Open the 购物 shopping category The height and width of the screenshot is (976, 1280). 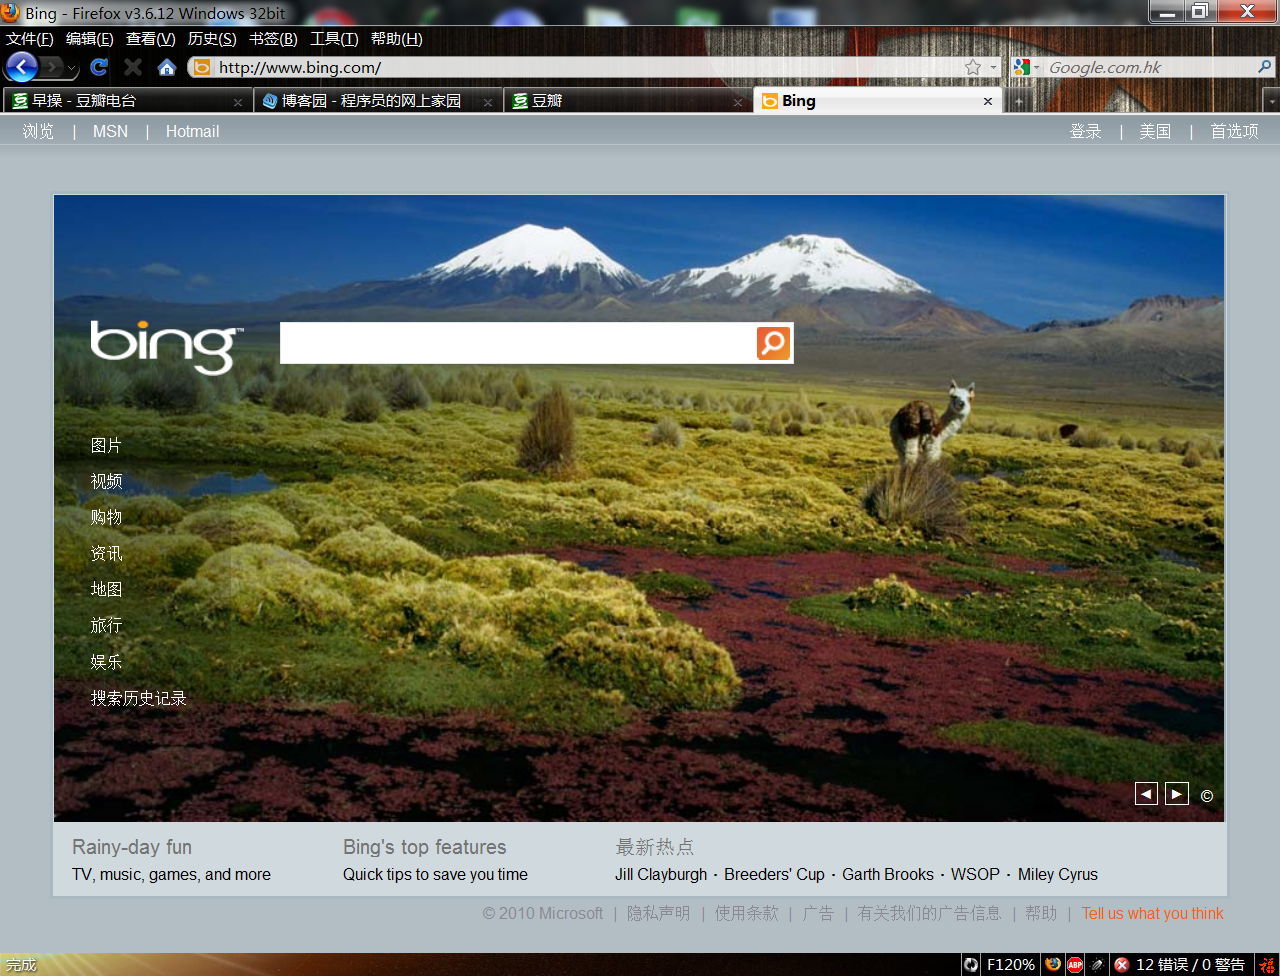[x=106, y=517]
